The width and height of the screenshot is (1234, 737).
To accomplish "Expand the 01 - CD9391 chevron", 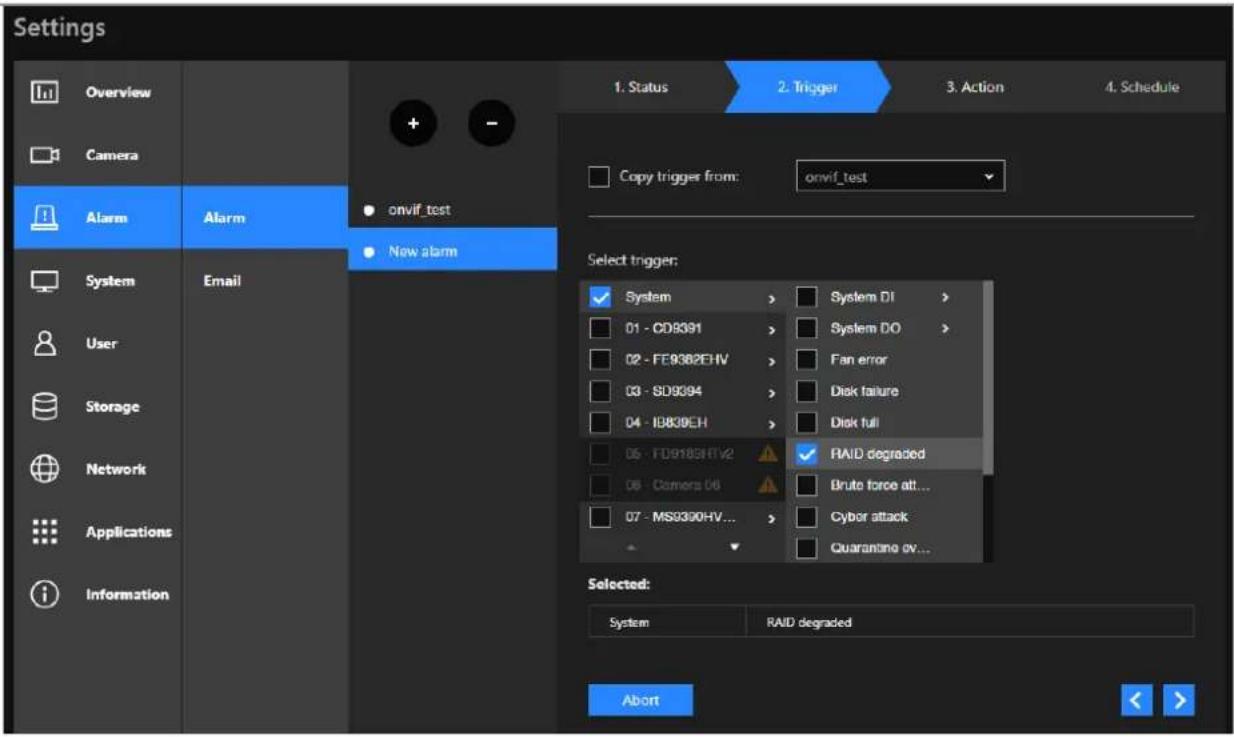I will point(771,329).
